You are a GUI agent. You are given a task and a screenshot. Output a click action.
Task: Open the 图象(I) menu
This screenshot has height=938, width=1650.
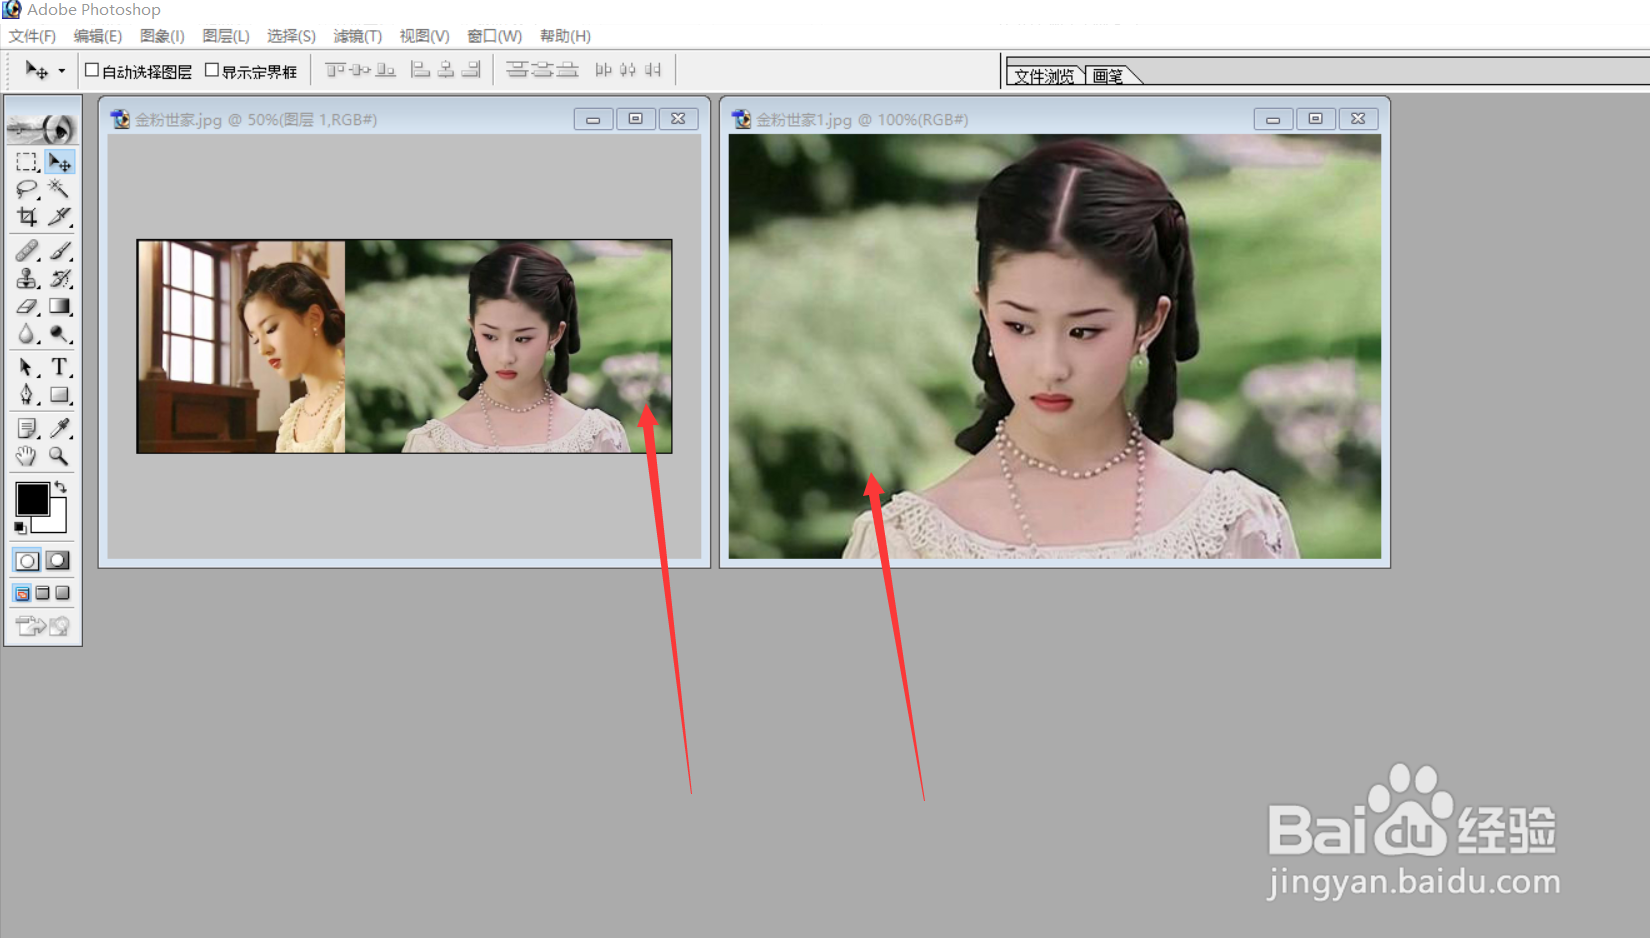tap(162, 36)
